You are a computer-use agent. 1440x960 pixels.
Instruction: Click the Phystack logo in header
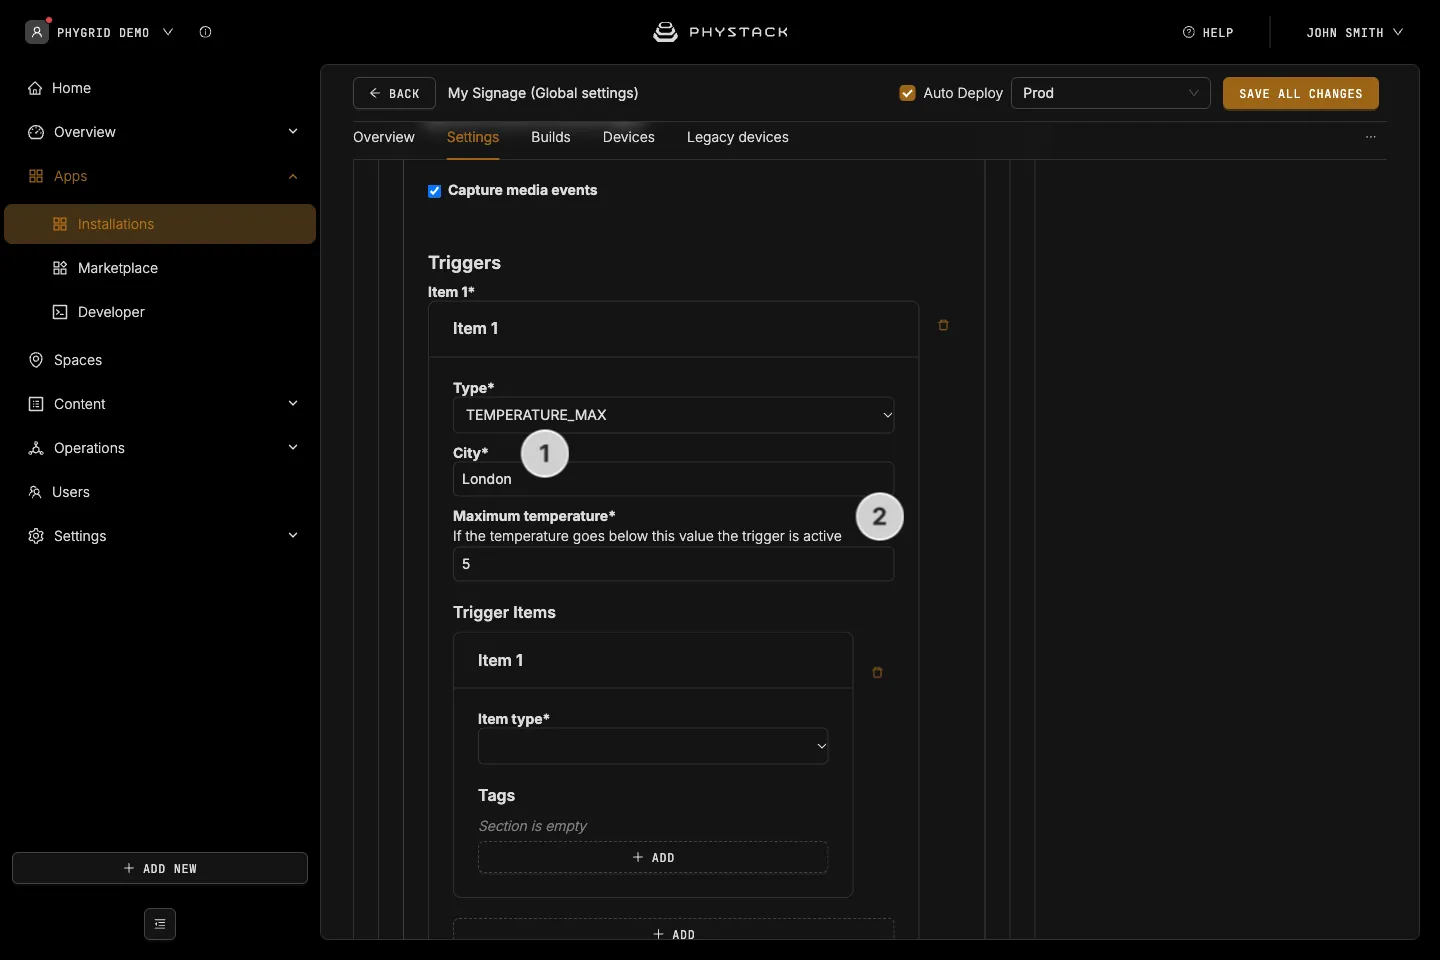pos(720,32)
